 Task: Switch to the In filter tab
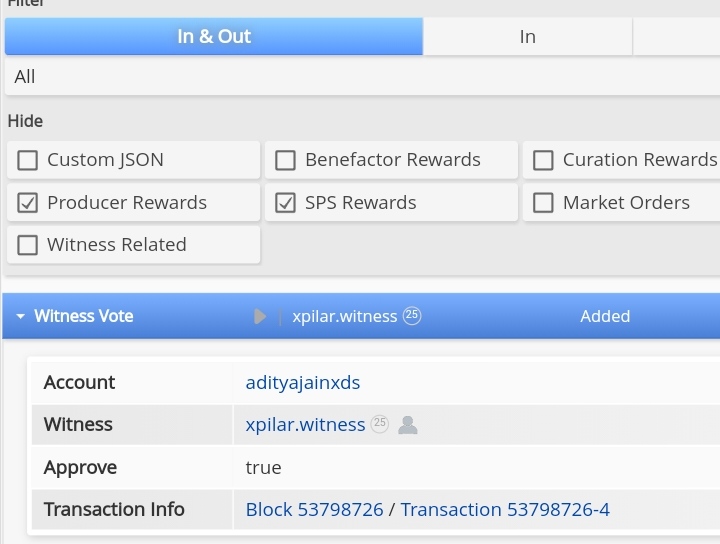[x=527, y=37]
